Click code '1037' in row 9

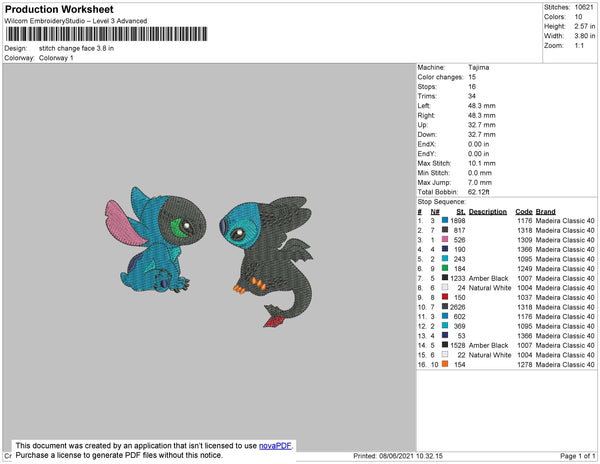coord(525,298)
